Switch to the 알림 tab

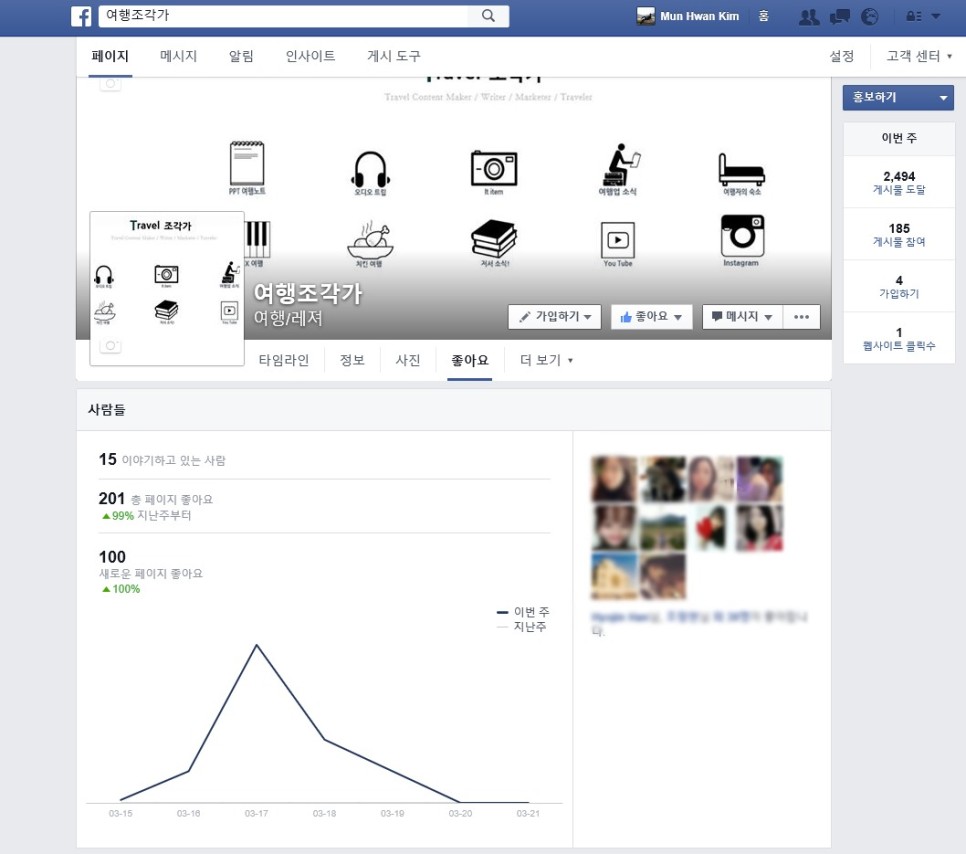click(241, 56)
